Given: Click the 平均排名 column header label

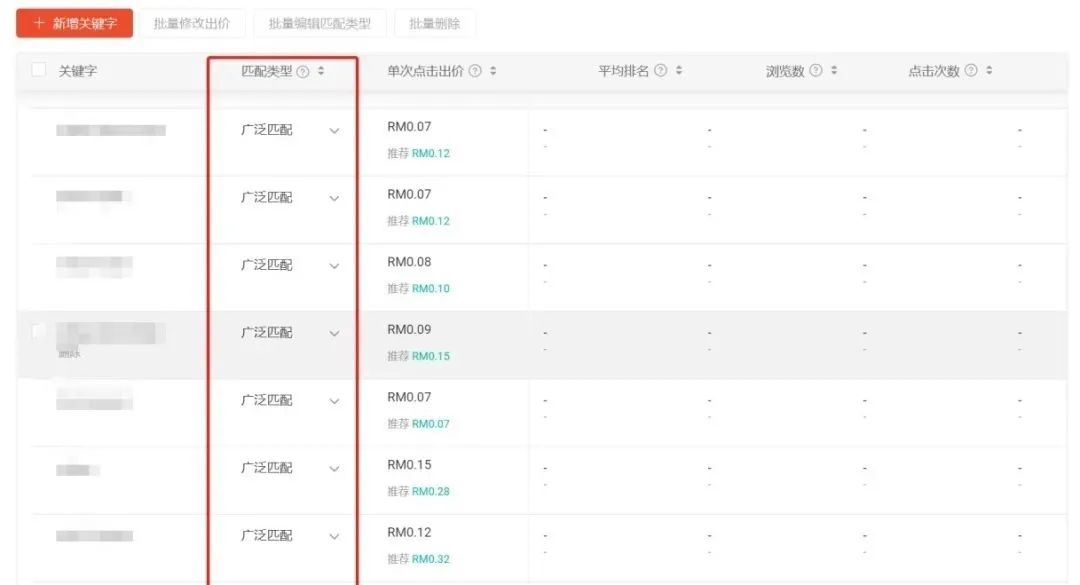Looking at the screenshot, I should pos(623,70).
